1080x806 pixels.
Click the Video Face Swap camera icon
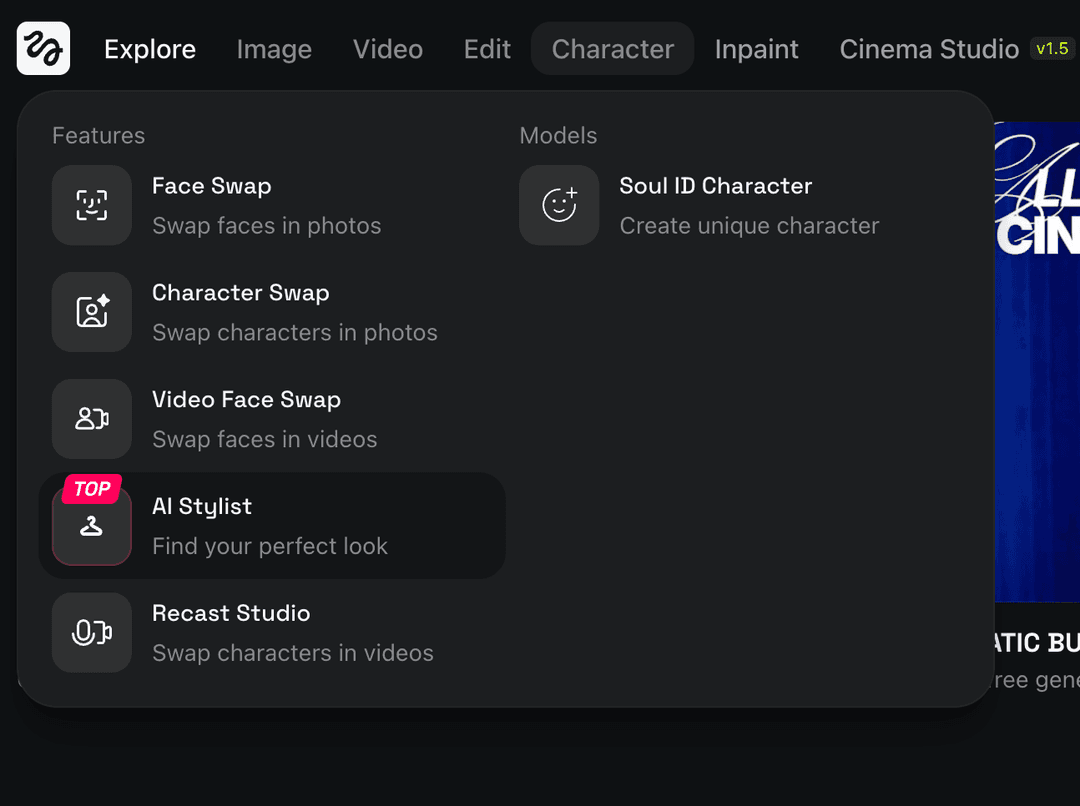coord(91,419)
